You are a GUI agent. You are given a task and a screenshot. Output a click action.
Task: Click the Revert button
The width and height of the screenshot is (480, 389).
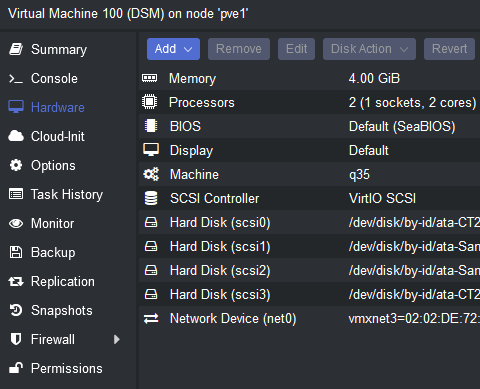point(449,49)
